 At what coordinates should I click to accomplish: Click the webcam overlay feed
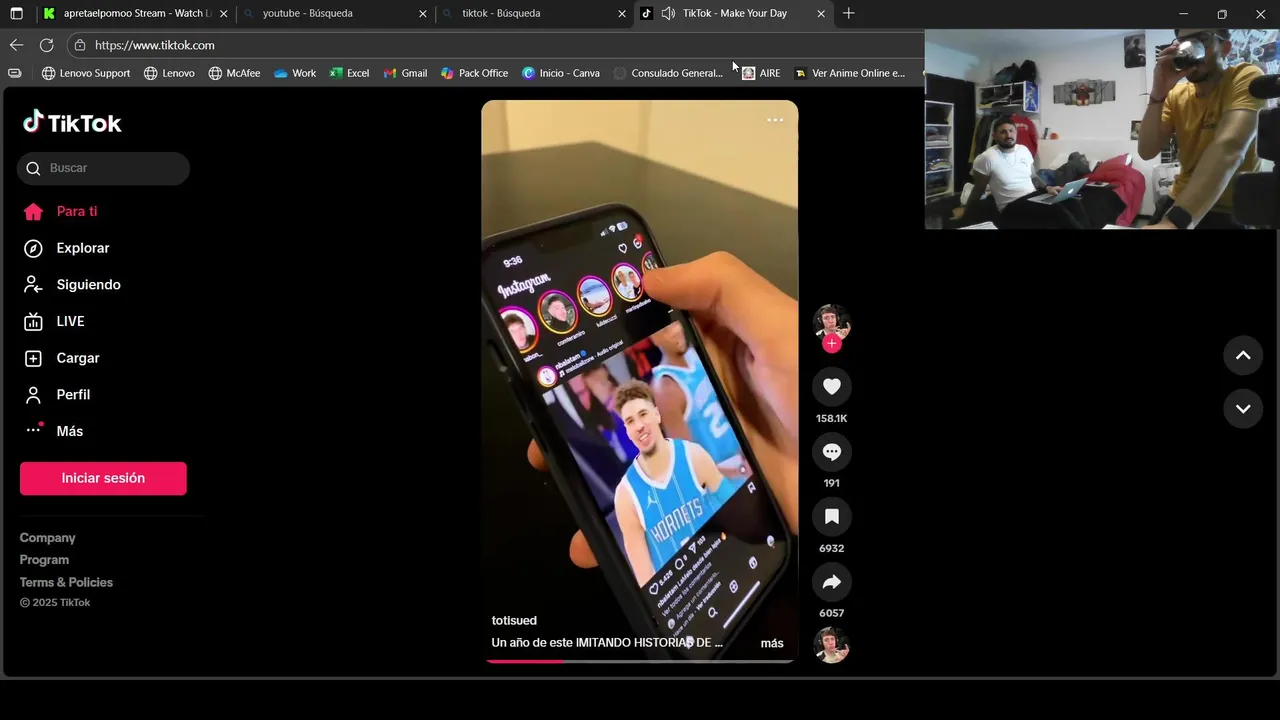pyautogui.click(x=1102, y=130)
